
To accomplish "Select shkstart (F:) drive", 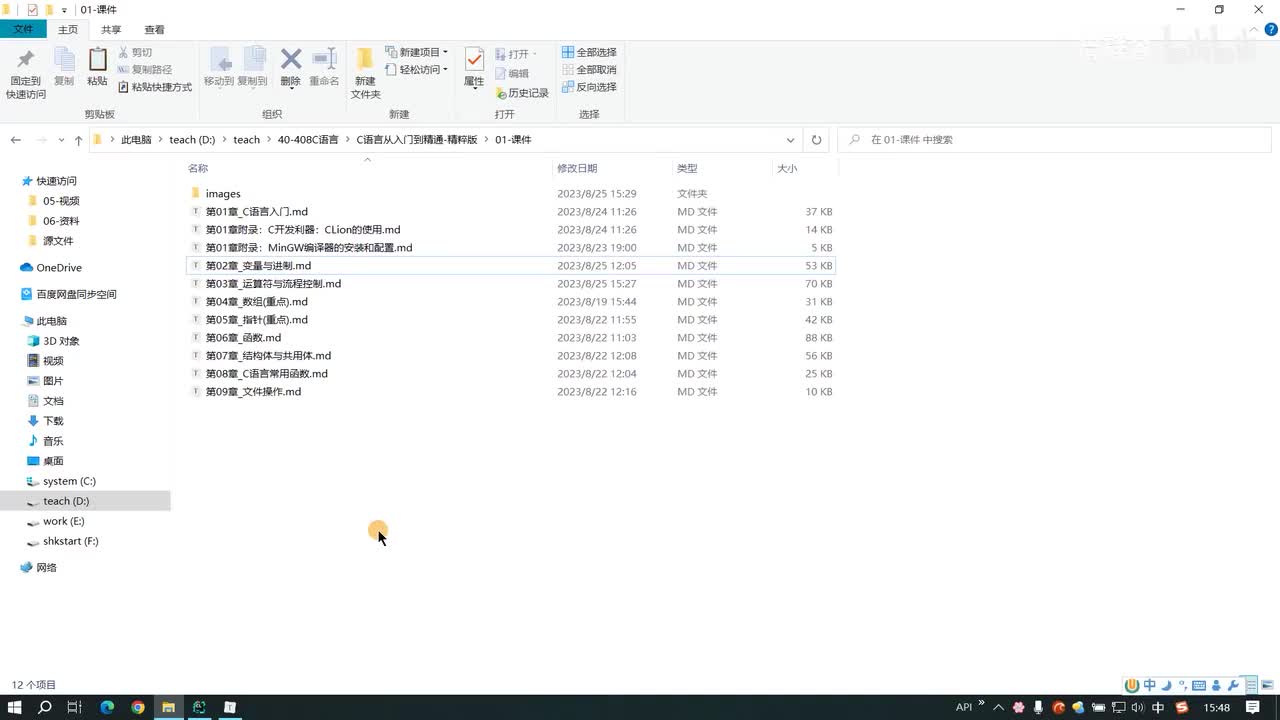I will pos(70,541).
